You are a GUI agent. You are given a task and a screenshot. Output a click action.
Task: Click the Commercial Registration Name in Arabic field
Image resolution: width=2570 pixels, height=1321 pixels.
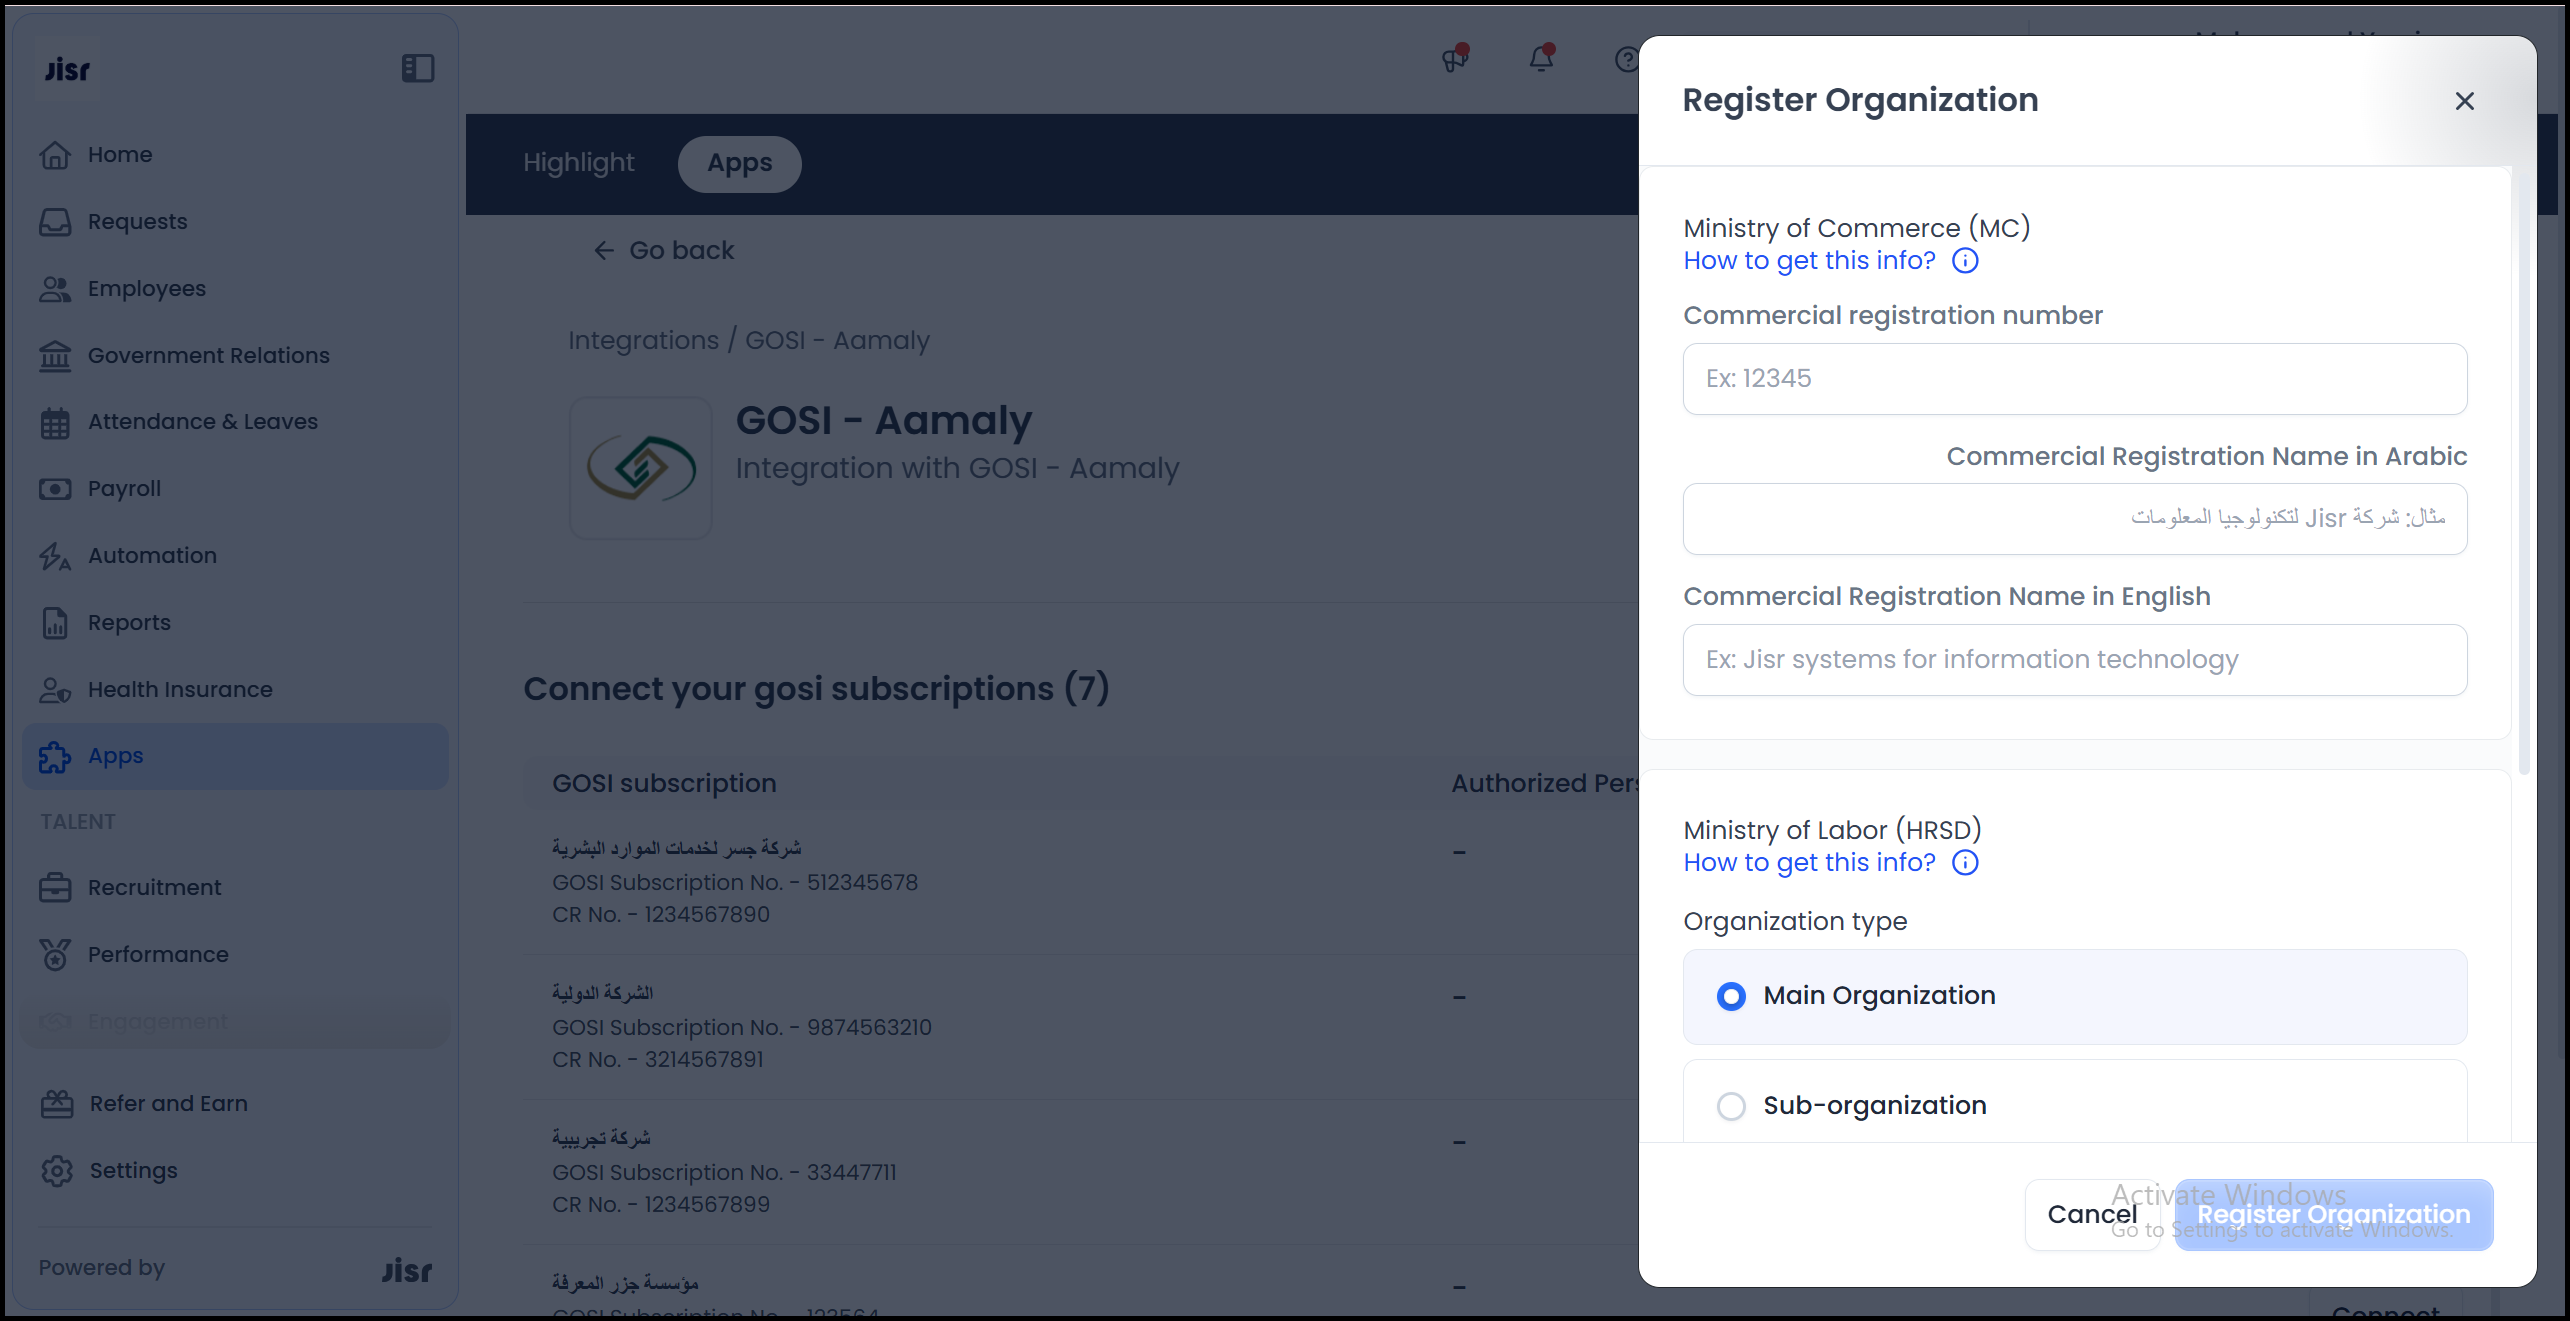[2074, 519]
